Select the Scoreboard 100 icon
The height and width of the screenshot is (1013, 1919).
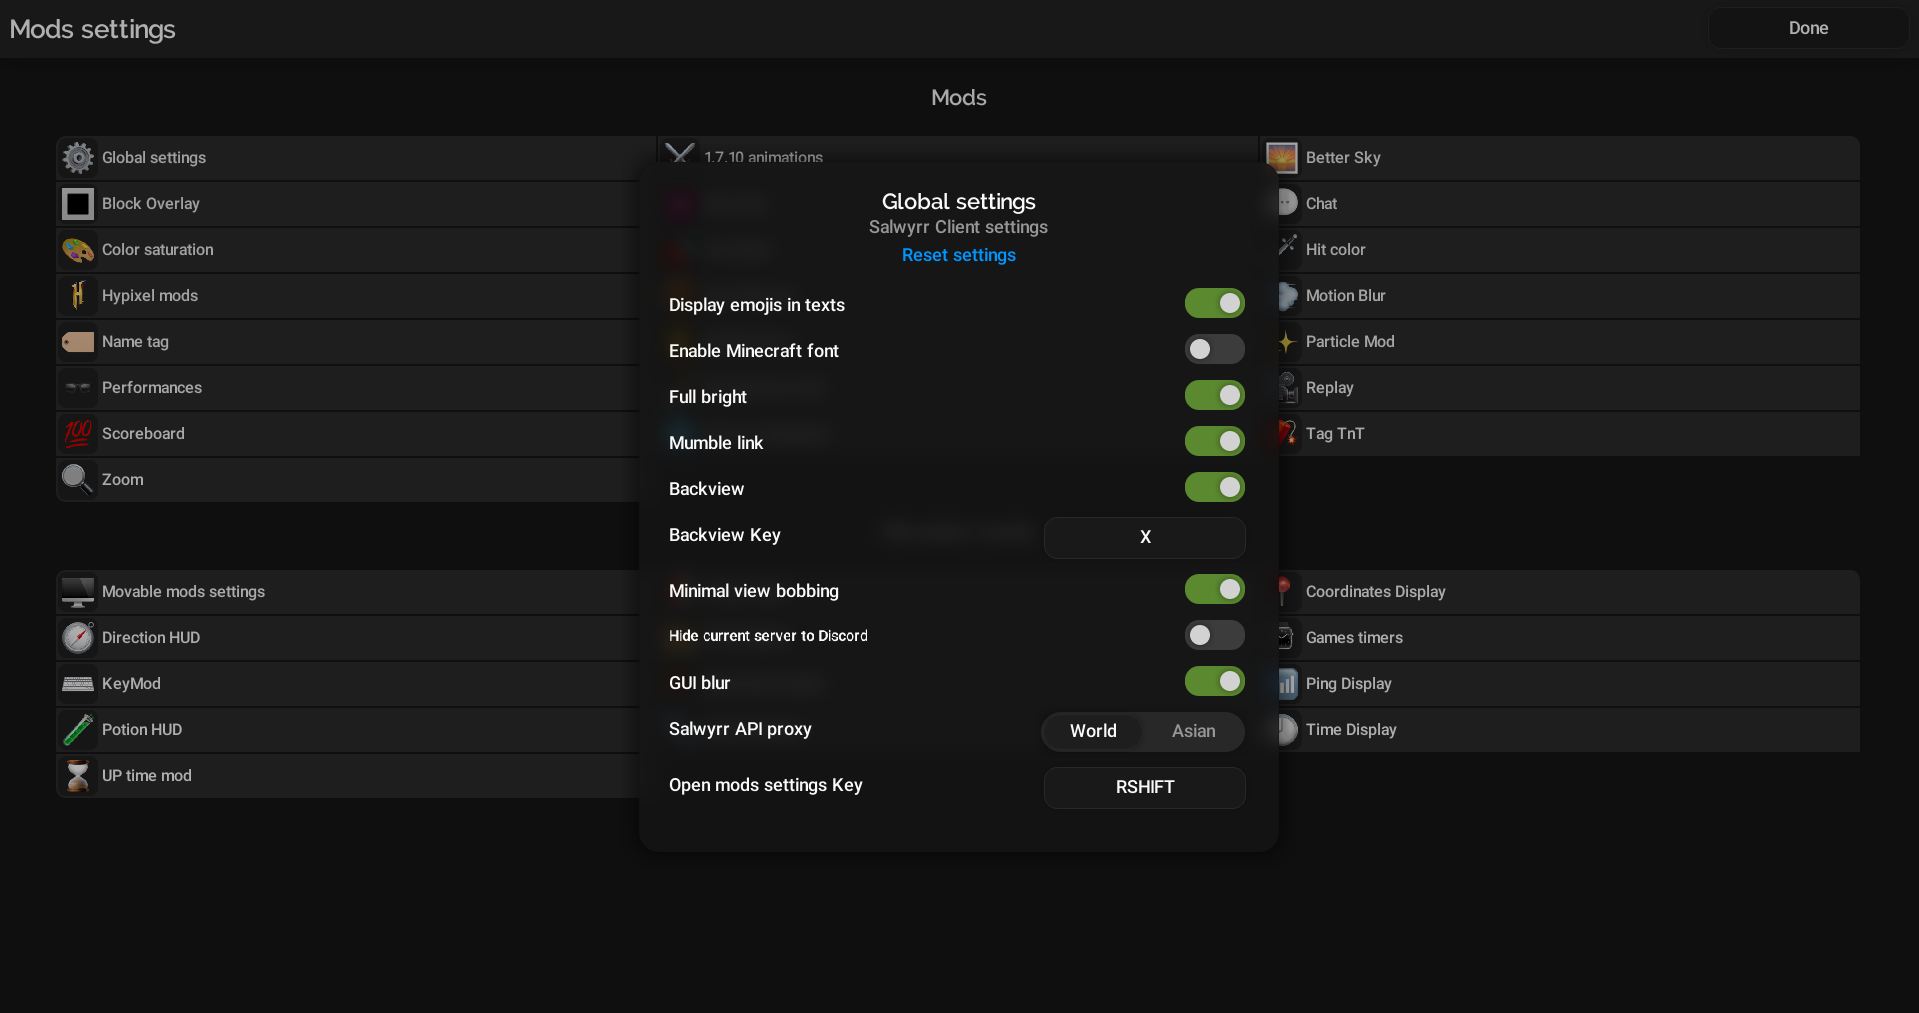(x=78, y=434)
